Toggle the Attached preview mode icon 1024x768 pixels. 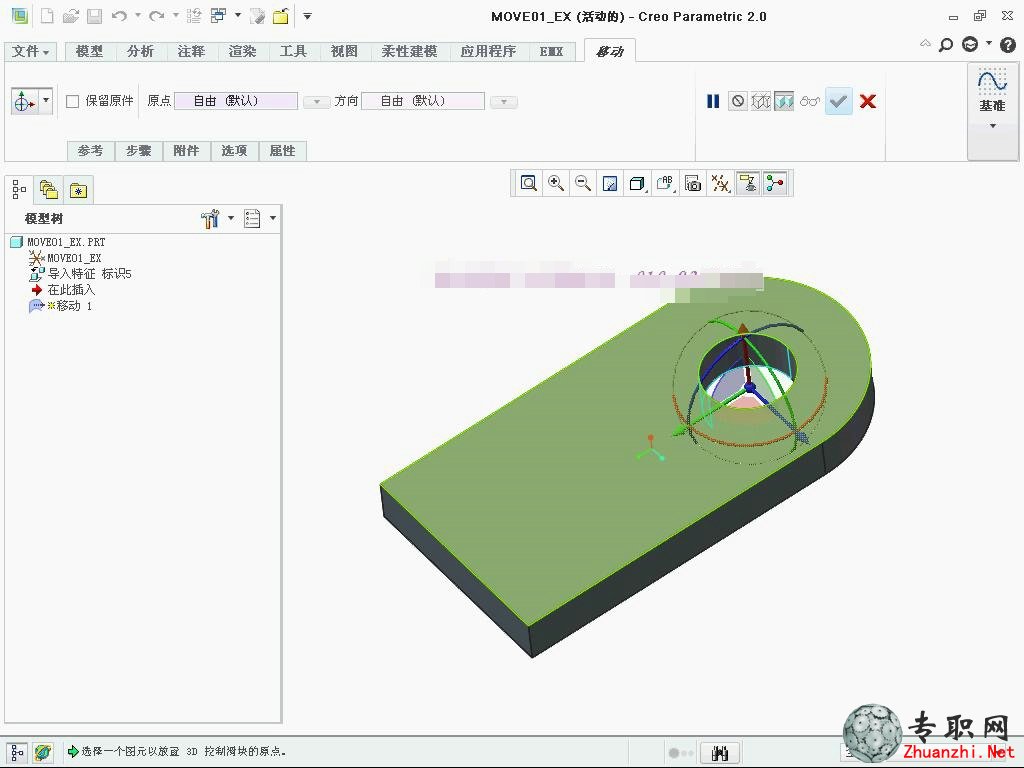(784, 101)
